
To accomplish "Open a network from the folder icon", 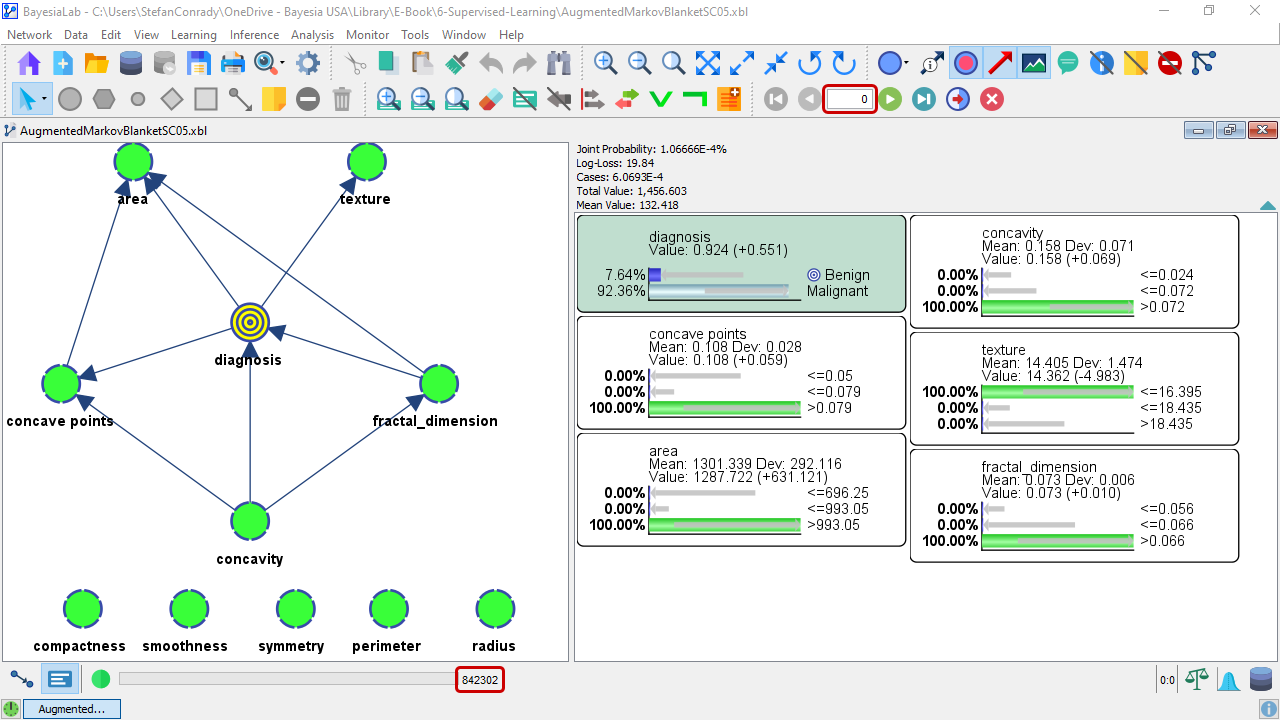I will [x=96, y=63].
